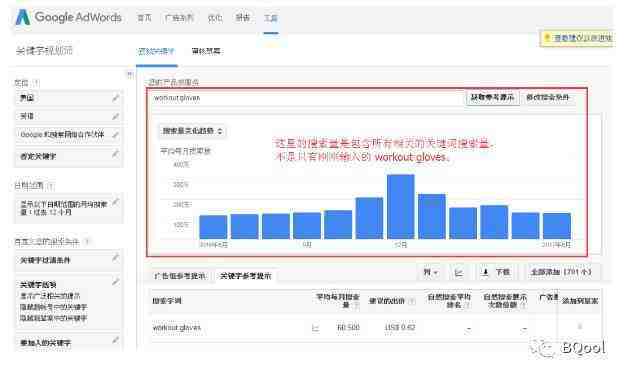The image size is (624, 375).
Task: Click the first bar in the search volume chart
Action: pos(213,227)
